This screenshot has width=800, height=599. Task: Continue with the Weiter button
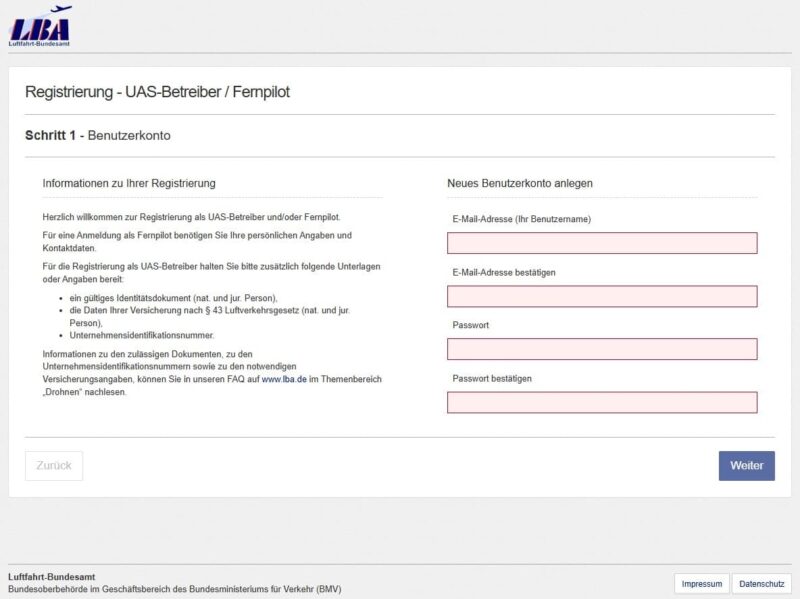(x=746, y=466)
